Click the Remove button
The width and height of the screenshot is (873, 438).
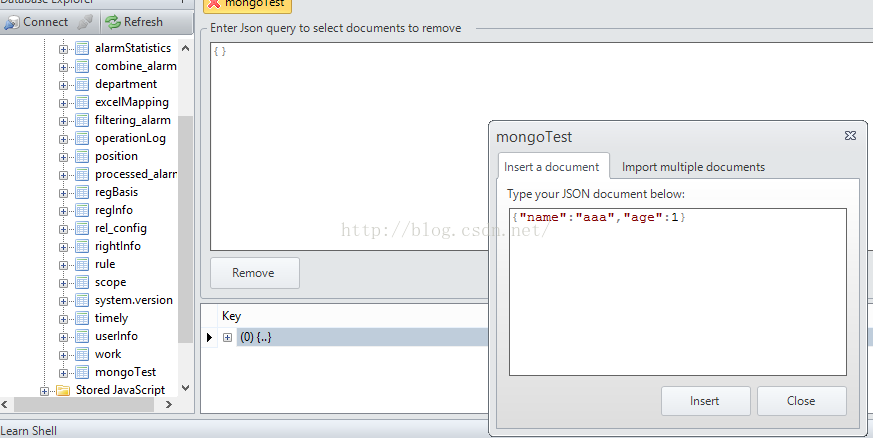pos(254,273)
